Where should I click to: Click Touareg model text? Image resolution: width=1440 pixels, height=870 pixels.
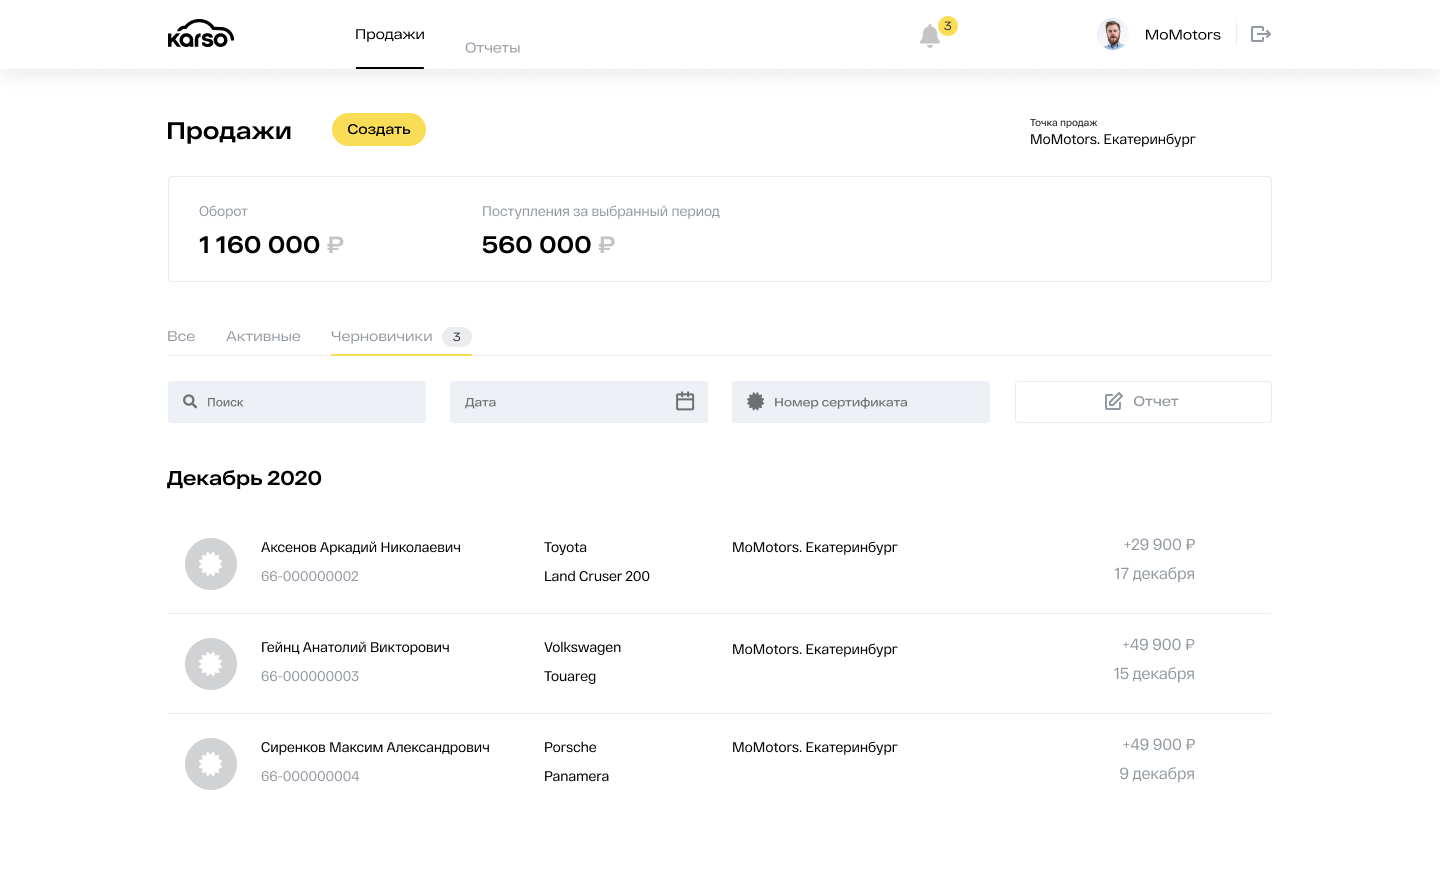pos(570,676)
